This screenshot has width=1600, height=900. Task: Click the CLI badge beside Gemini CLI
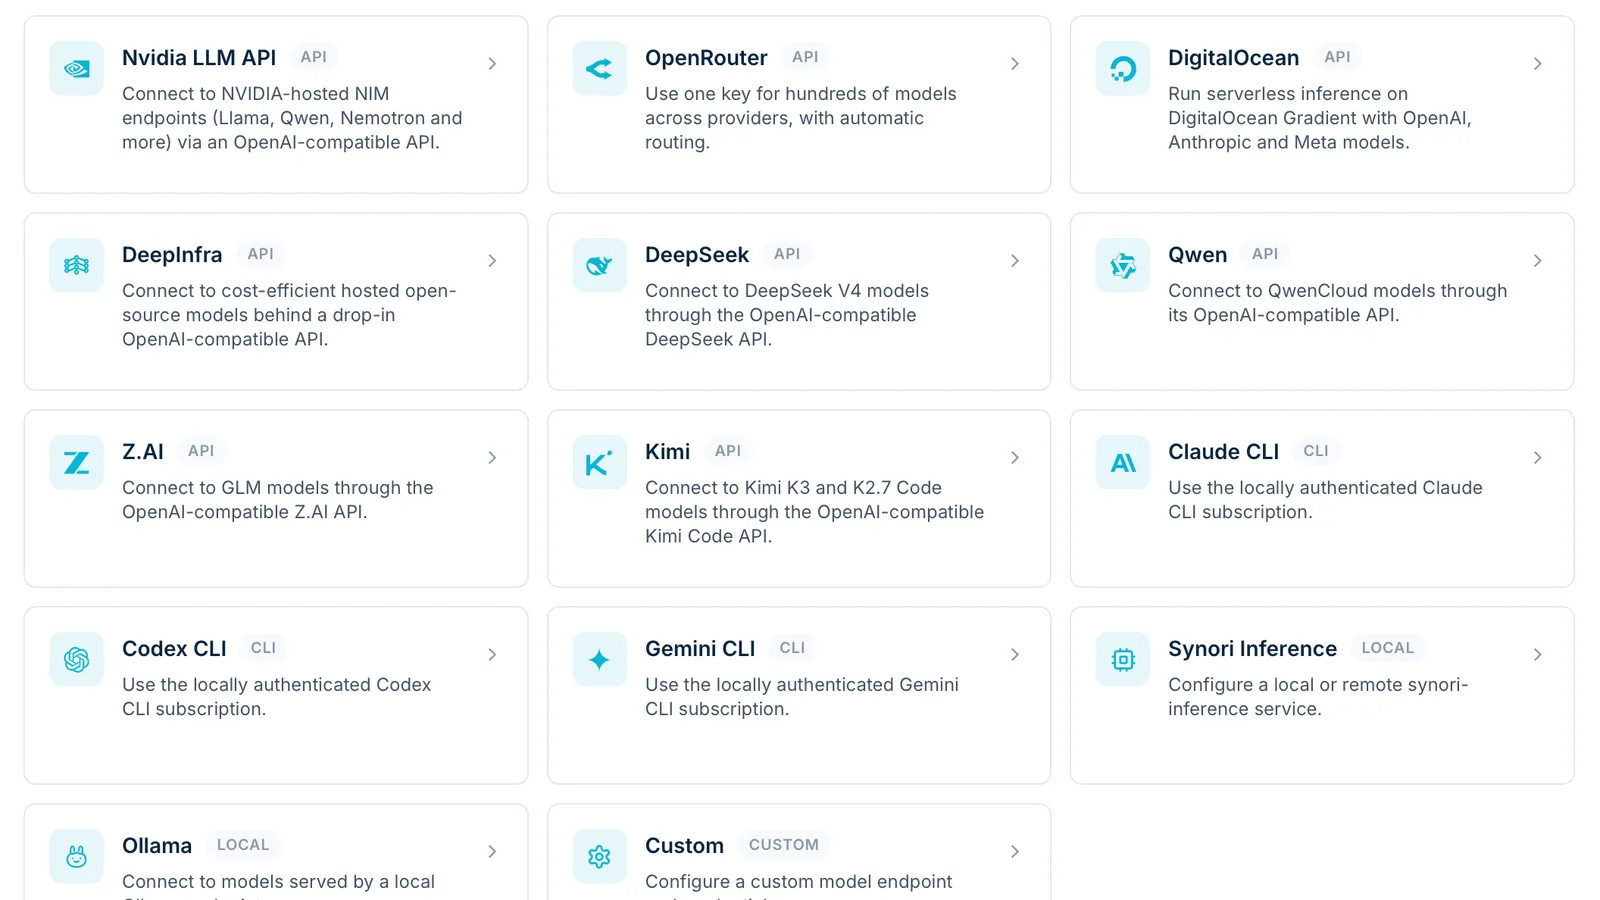pyautogui.click(x=792, y=648)
